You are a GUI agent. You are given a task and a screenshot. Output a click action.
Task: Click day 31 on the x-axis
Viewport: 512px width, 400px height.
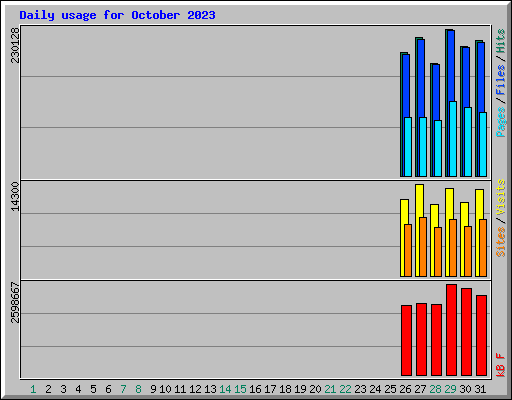click(x=480, y=389)
